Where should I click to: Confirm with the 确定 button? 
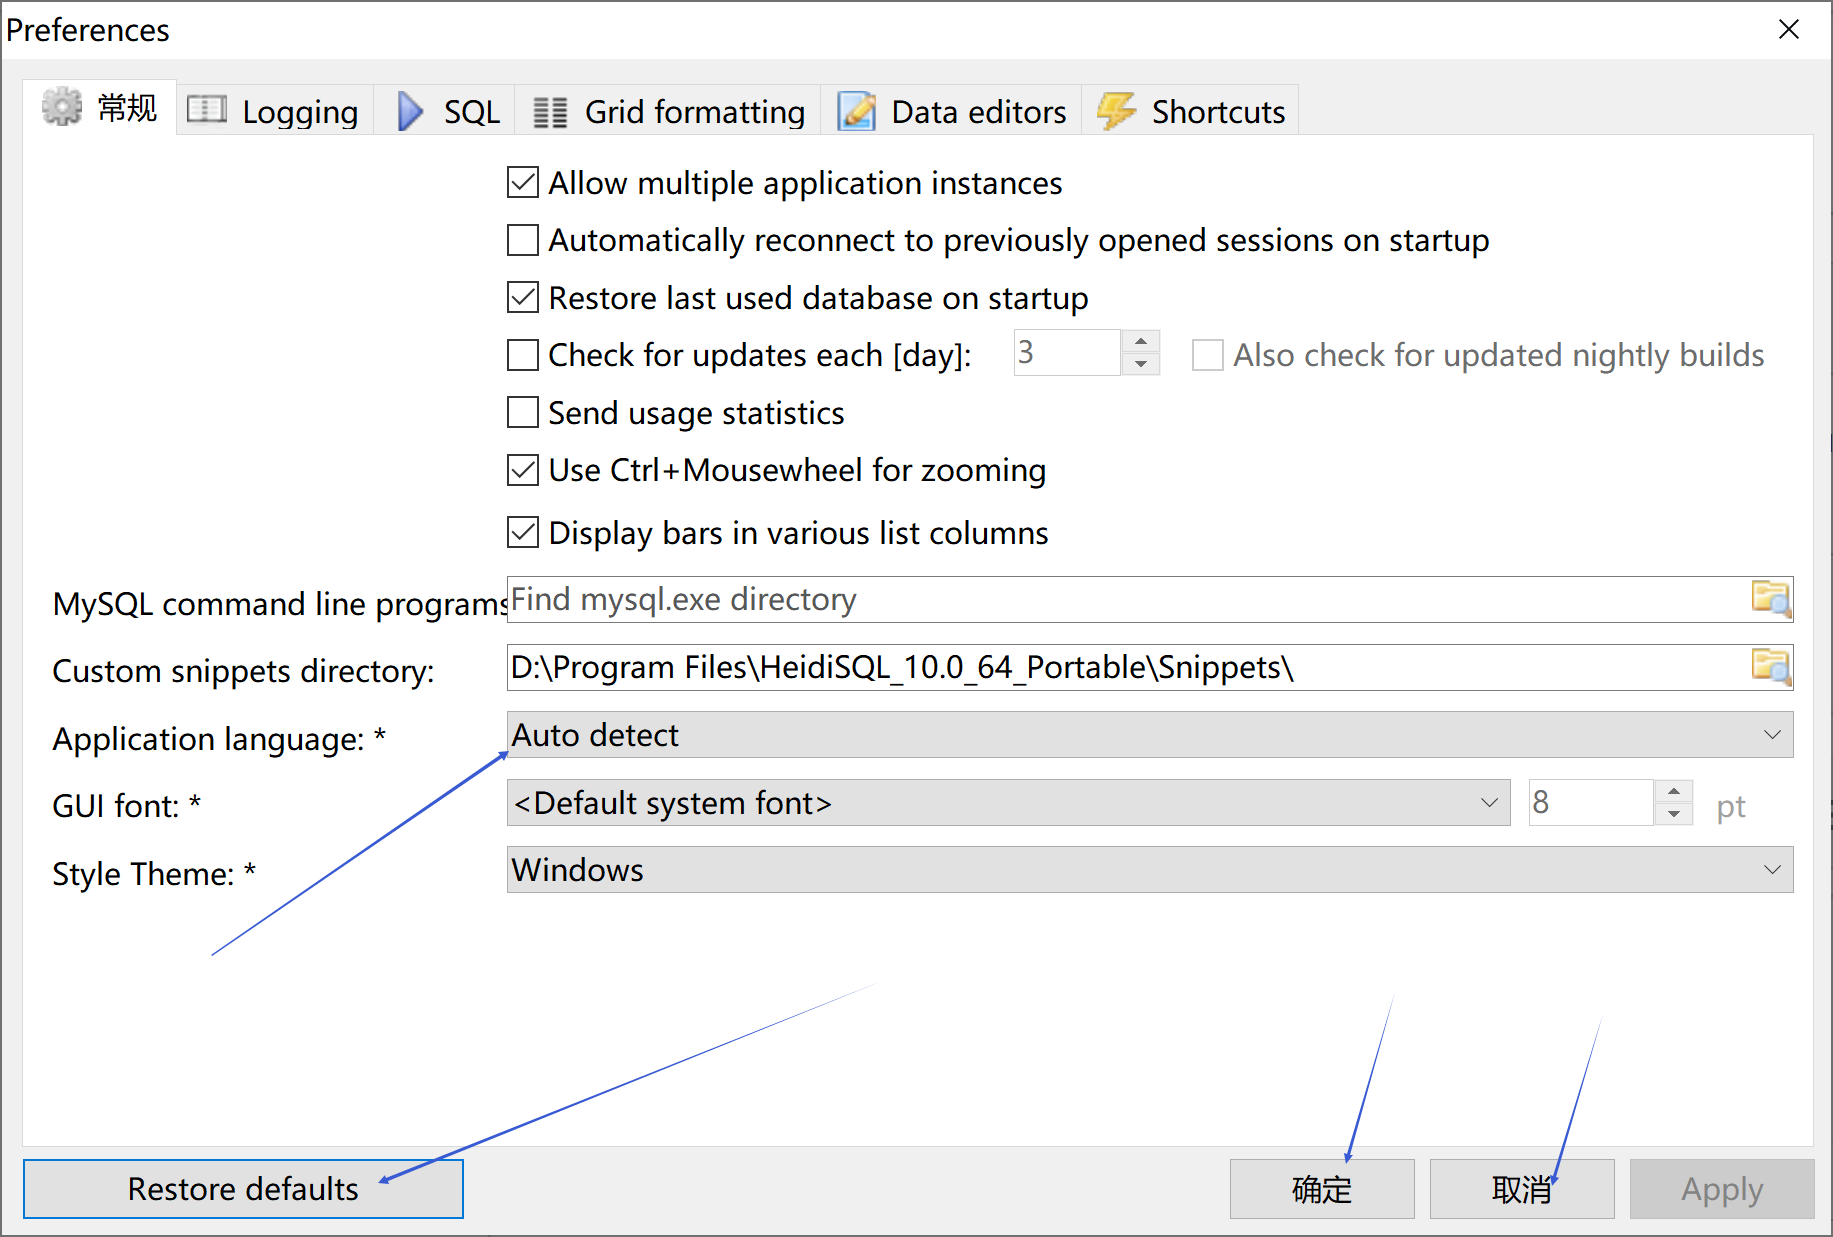click(1322, 1189)
